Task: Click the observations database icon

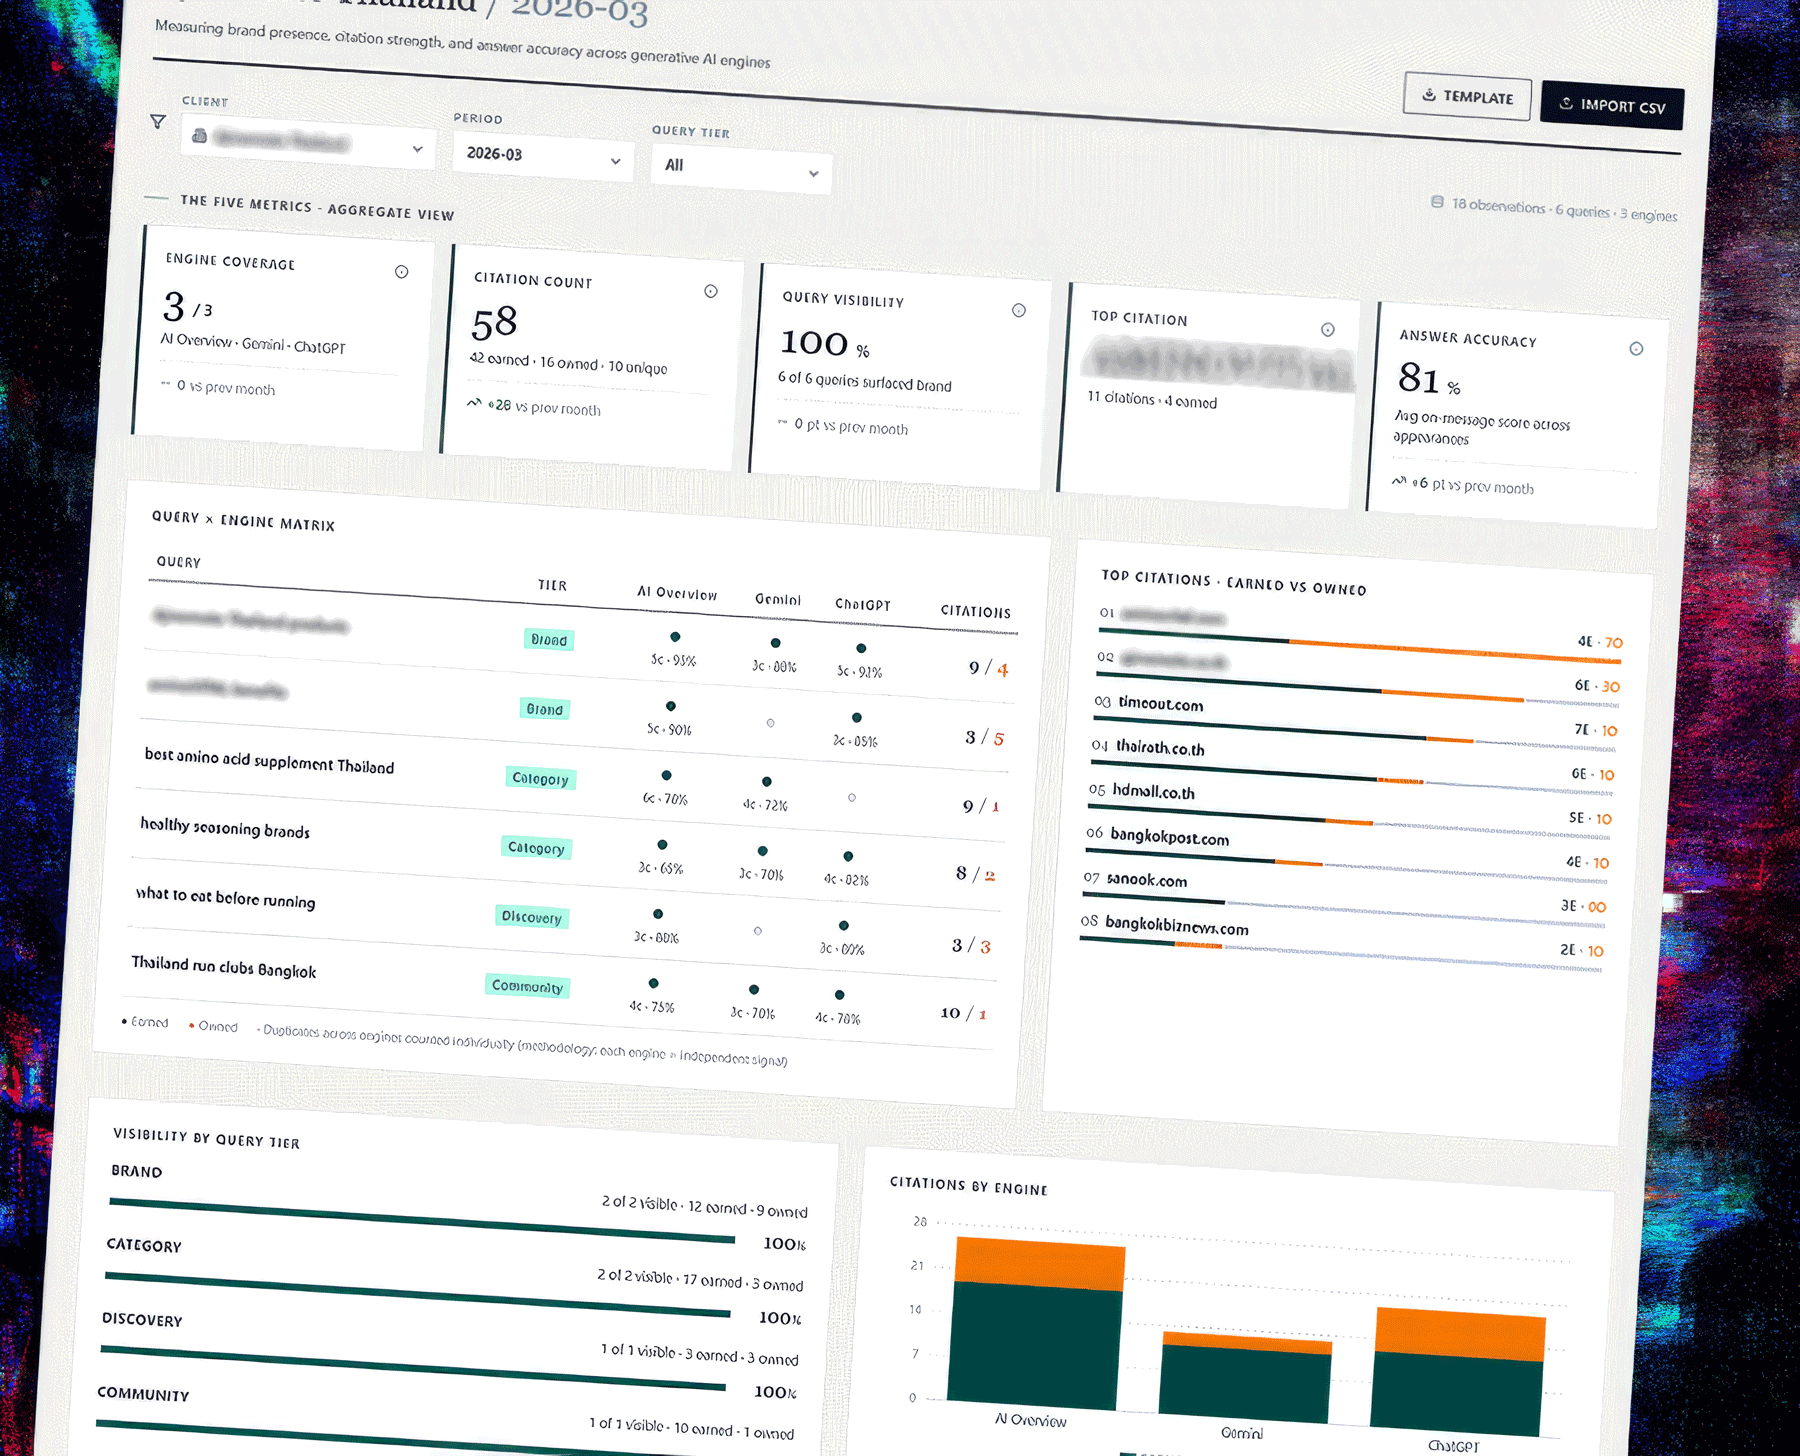Action: click(x=1437, y=202)
